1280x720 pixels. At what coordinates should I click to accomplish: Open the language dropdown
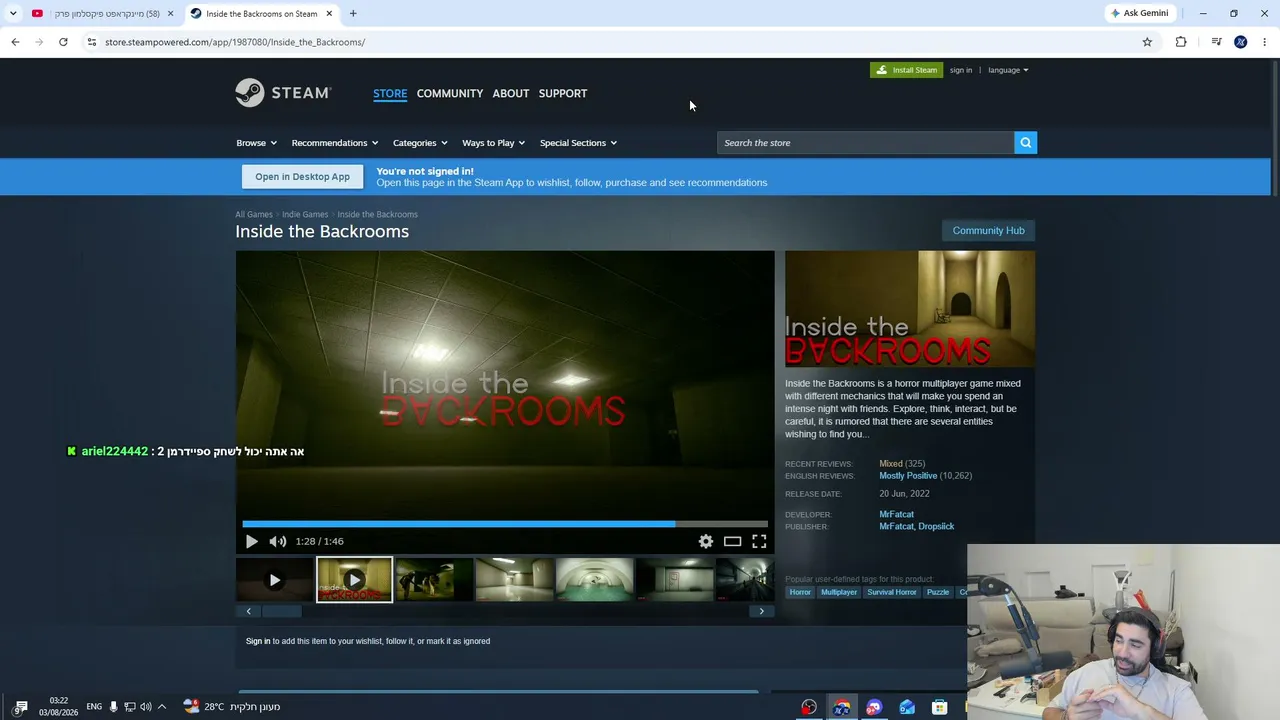click(1008, 70)
